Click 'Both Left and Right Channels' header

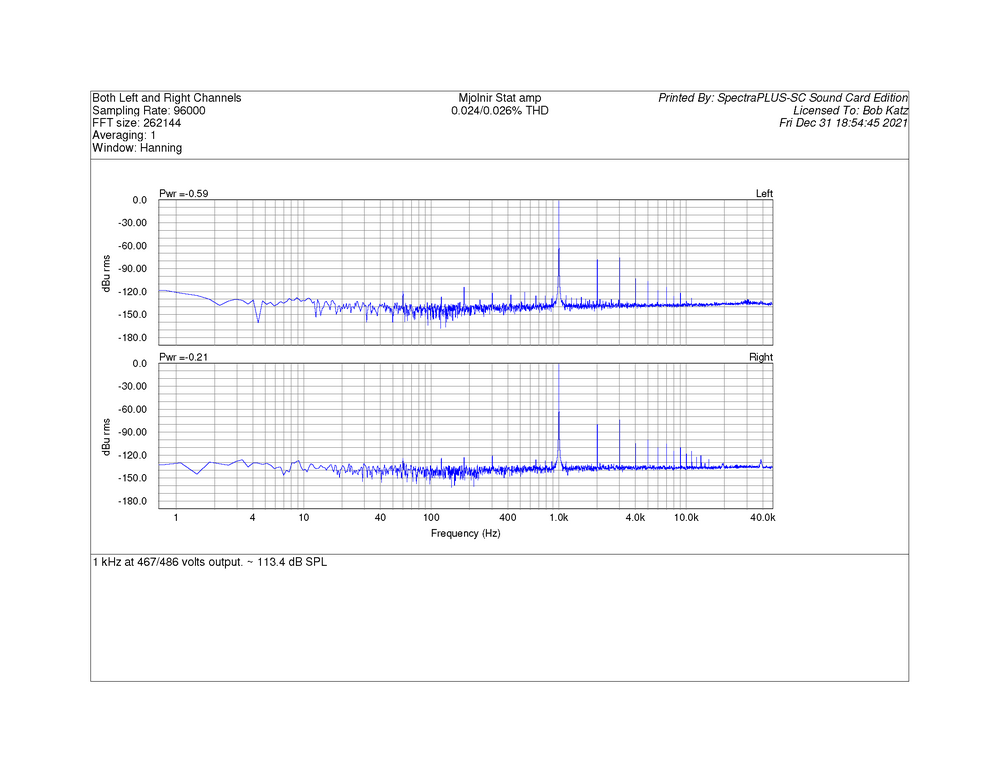click(x=166, y=98)
